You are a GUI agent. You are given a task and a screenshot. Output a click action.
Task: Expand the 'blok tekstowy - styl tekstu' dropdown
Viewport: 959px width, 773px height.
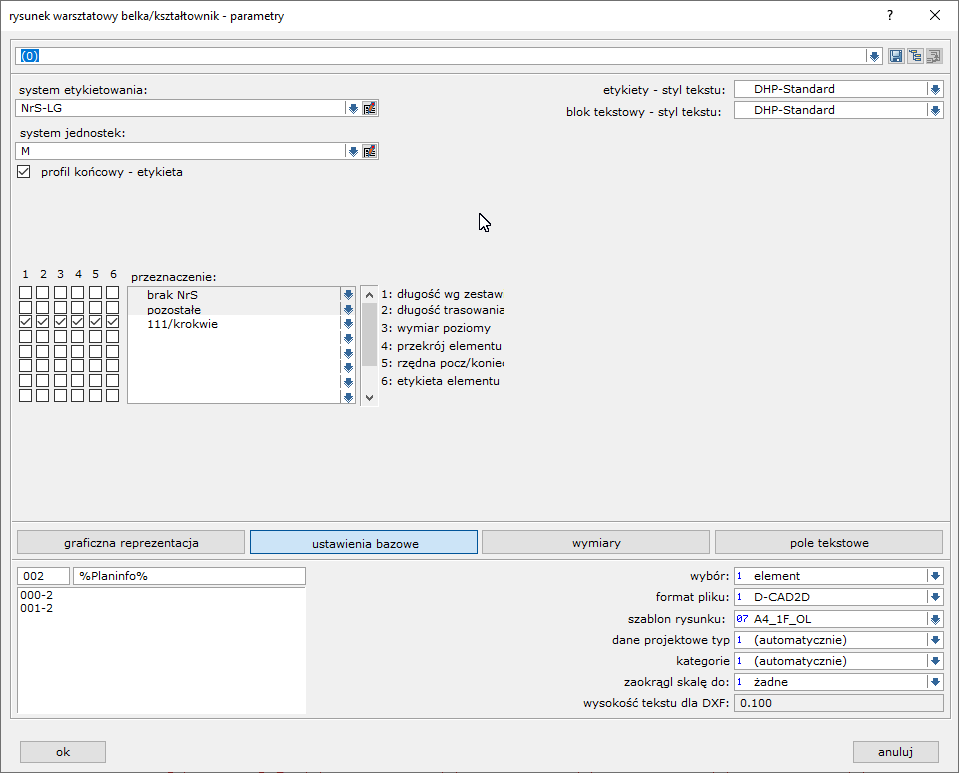click(935, 111)
